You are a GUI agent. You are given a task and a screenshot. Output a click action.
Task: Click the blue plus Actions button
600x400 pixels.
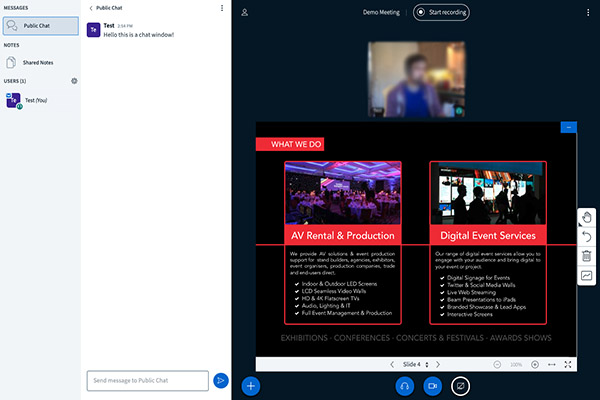pyautogui.click(x=251, y=385)
